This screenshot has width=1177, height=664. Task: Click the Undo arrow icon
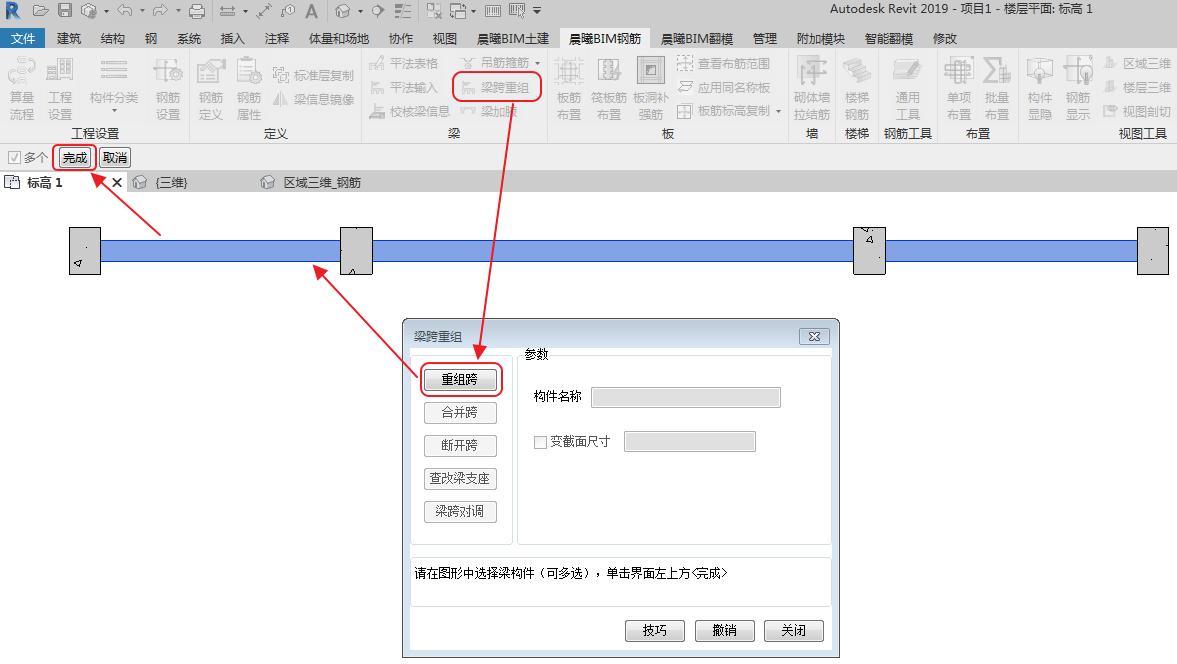click(x=125, y=11)
